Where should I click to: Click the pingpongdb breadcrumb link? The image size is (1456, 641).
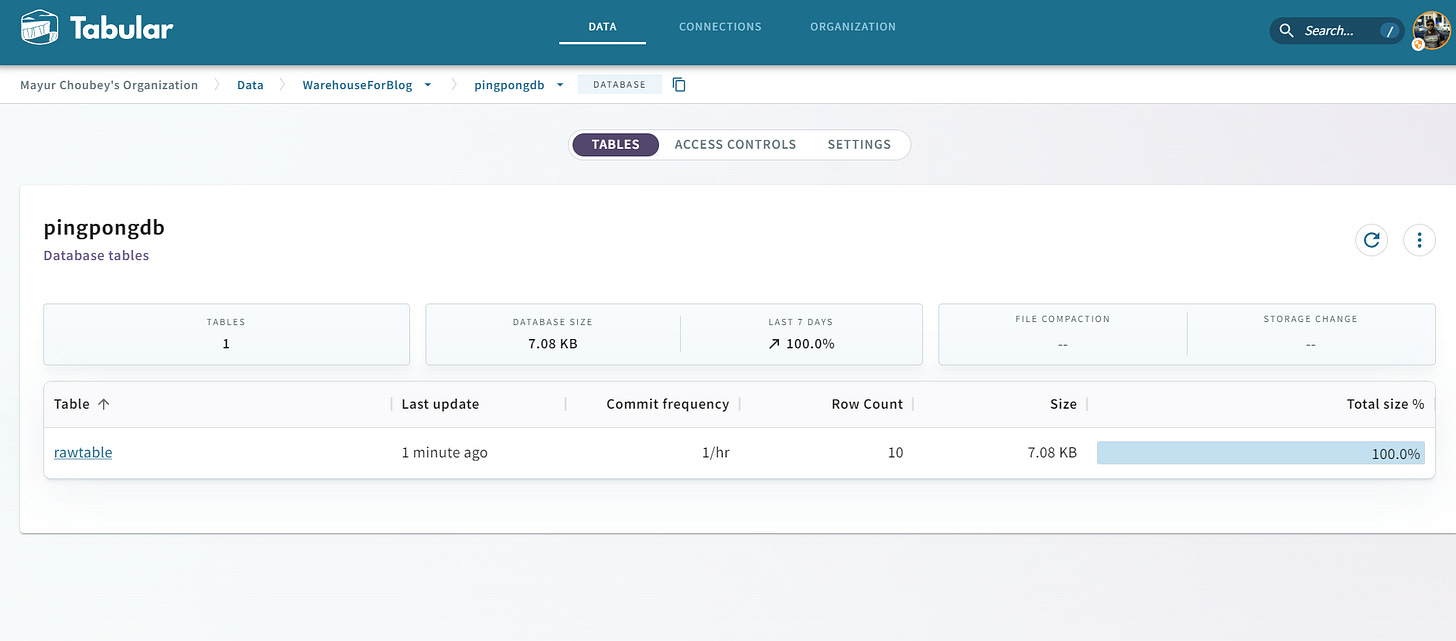coord(509,85)
